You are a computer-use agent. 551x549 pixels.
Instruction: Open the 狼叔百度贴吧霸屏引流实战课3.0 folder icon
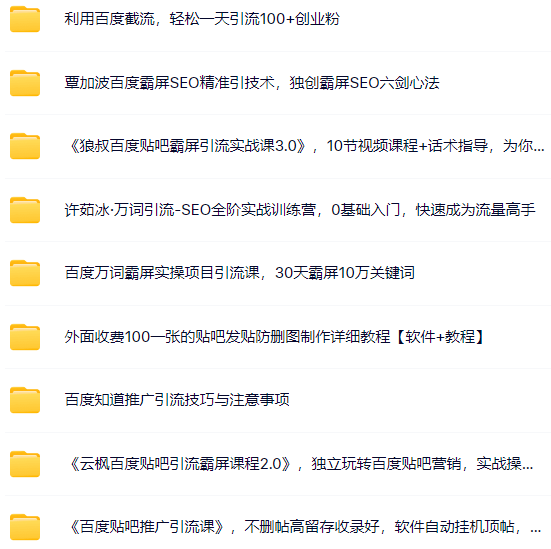point(25,146)
